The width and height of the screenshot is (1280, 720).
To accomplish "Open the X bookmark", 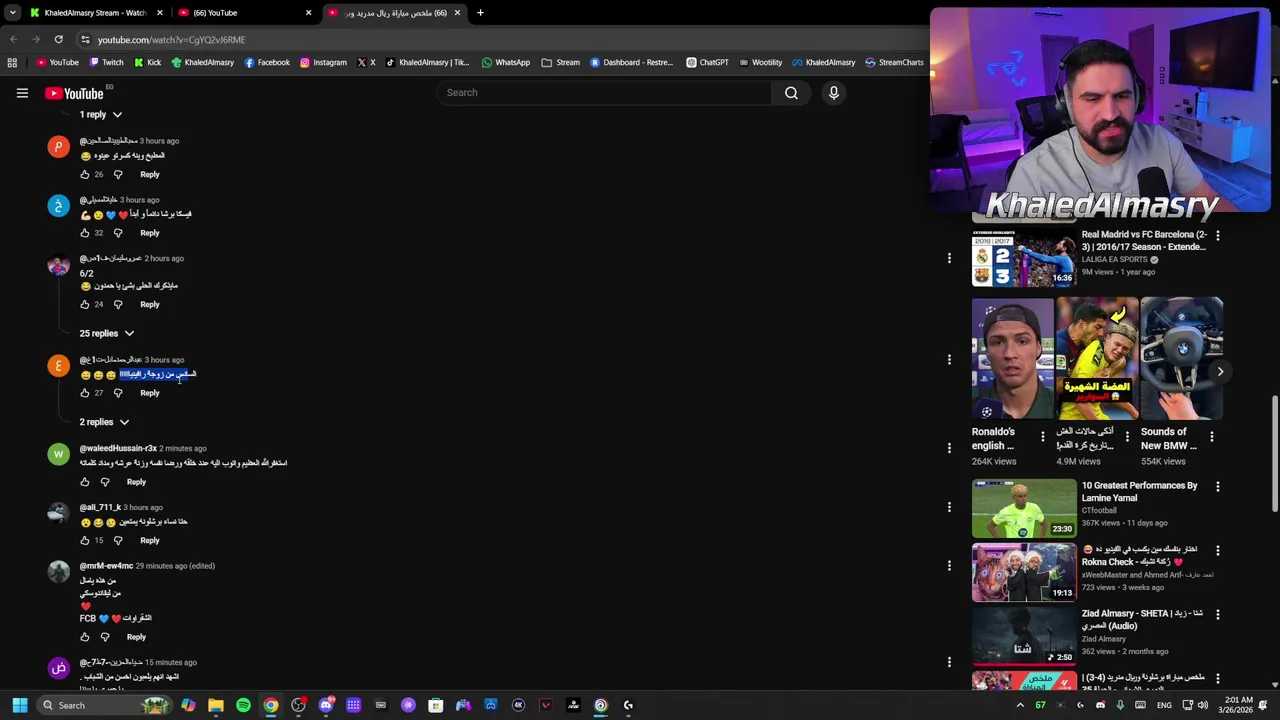I will tap(366, 62).
